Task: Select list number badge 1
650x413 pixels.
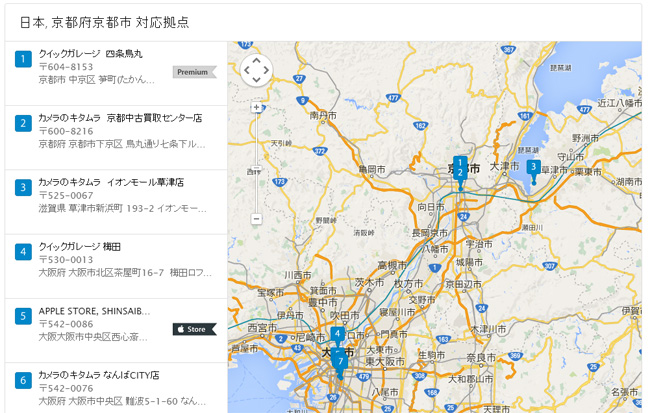Action: [x=23, y=59]
